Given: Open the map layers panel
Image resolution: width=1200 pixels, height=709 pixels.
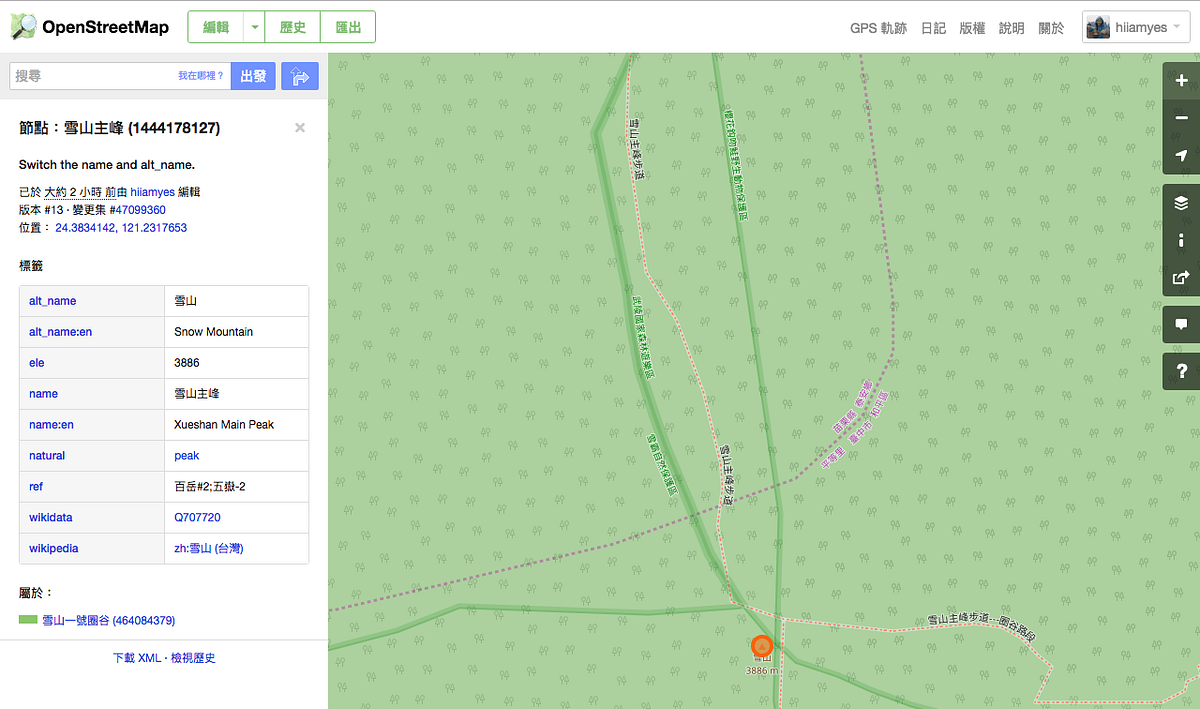Looking at the screenshot, I should [x=1181, y=202].
